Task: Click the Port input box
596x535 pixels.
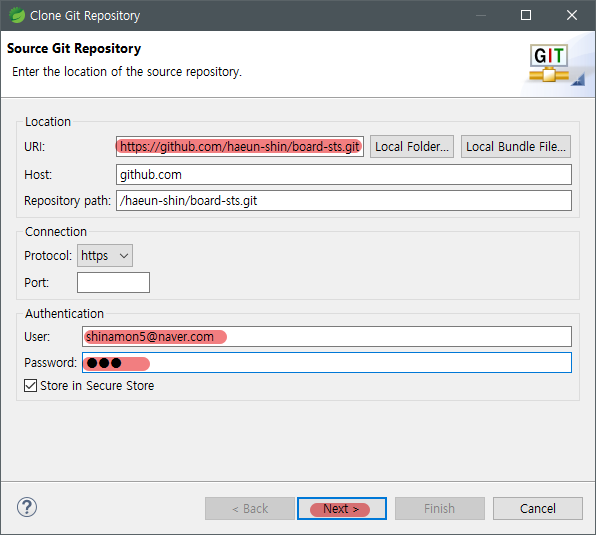Action: coord(113,282)
